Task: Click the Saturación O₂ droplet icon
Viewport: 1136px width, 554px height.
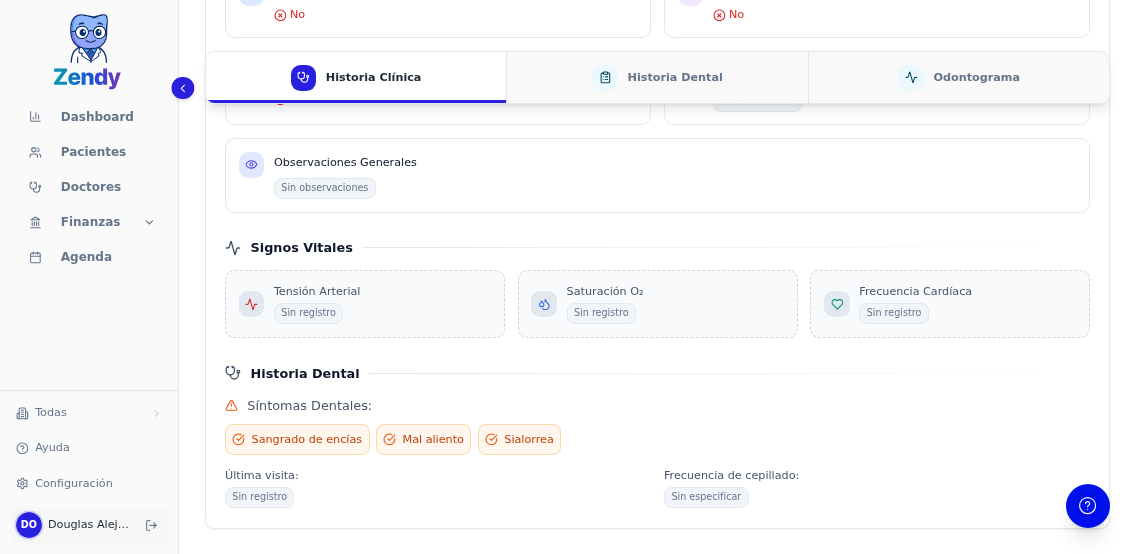Action: tap(544, 304)
